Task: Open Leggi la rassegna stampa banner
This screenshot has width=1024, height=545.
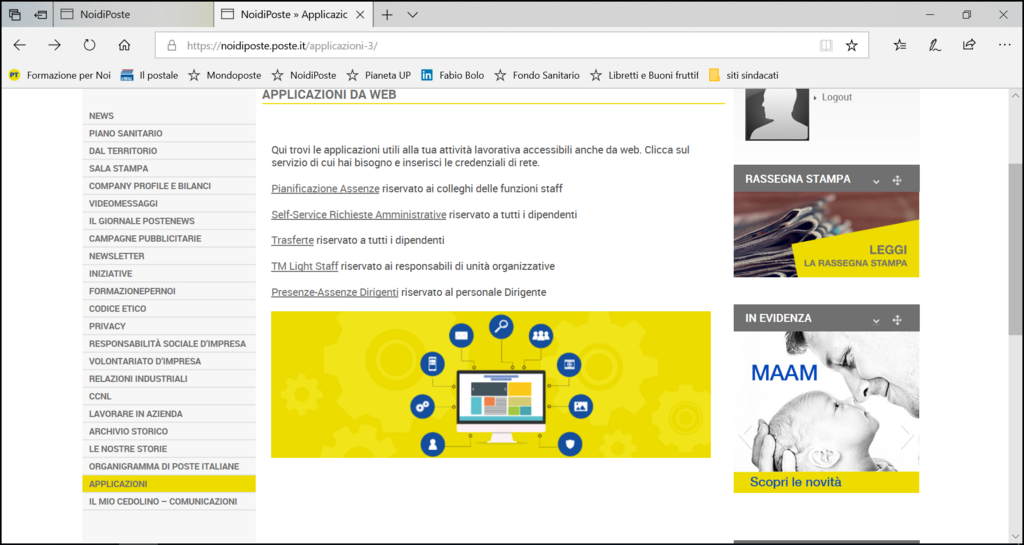Action: 826,234
